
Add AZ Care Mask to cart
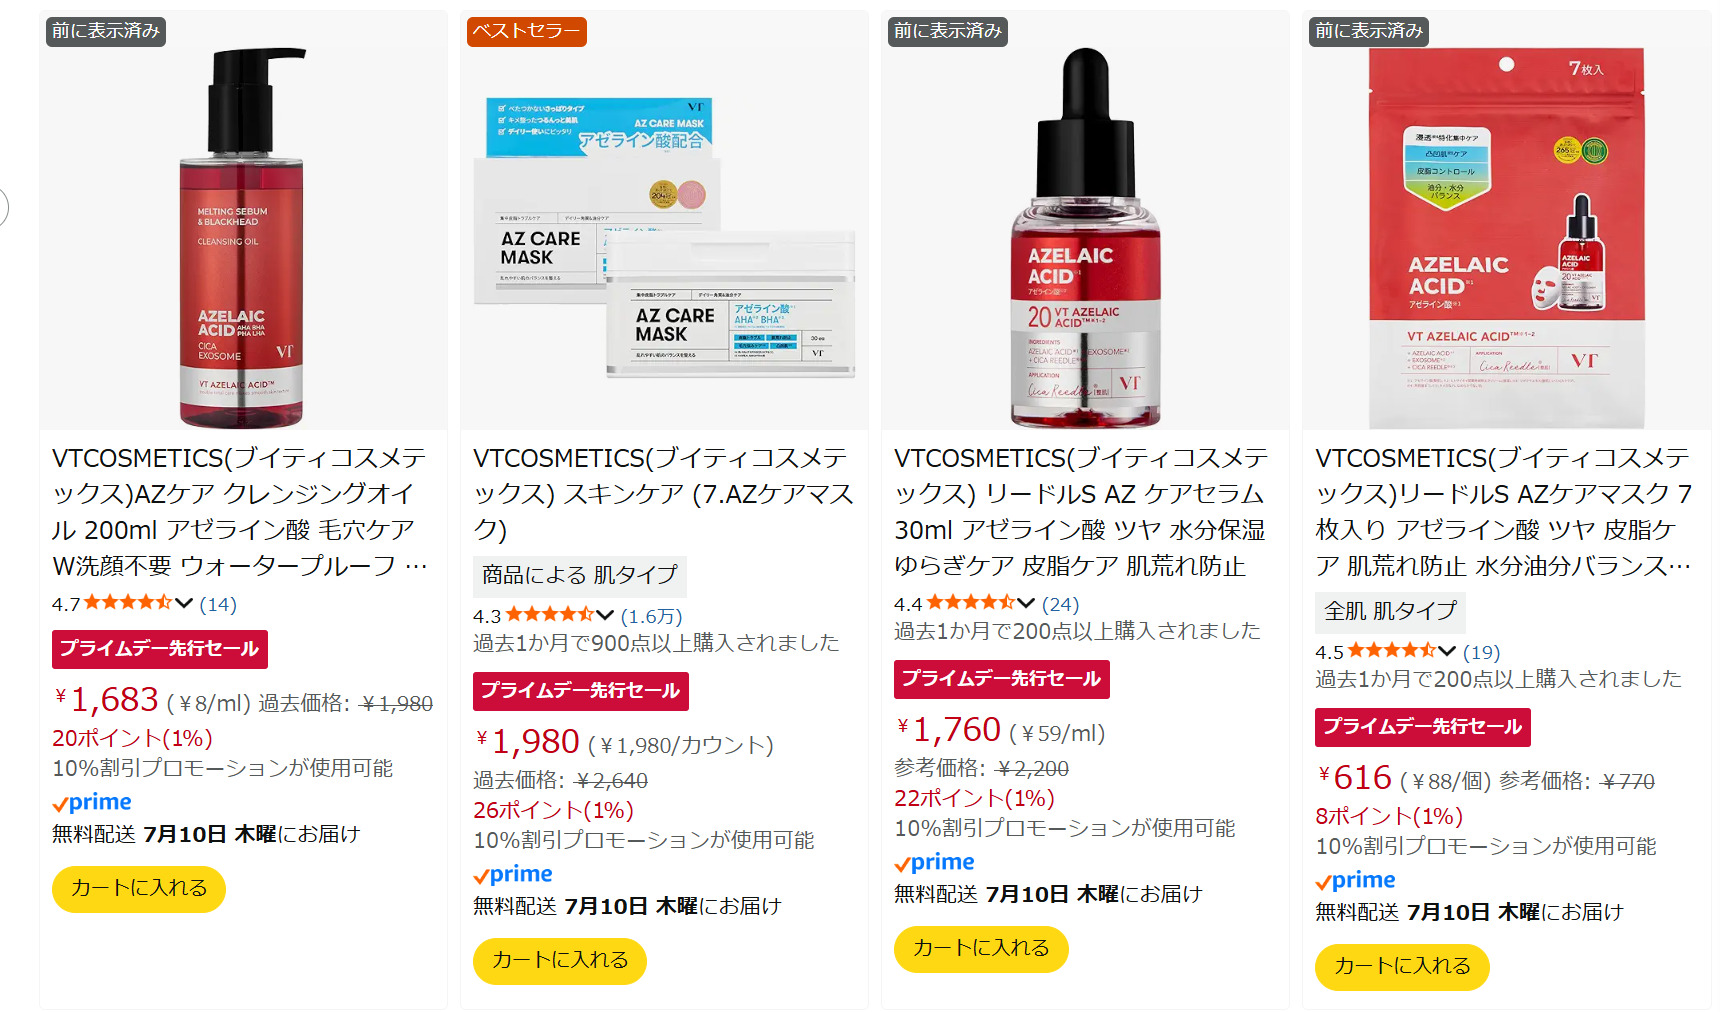[x=560, y=960]
